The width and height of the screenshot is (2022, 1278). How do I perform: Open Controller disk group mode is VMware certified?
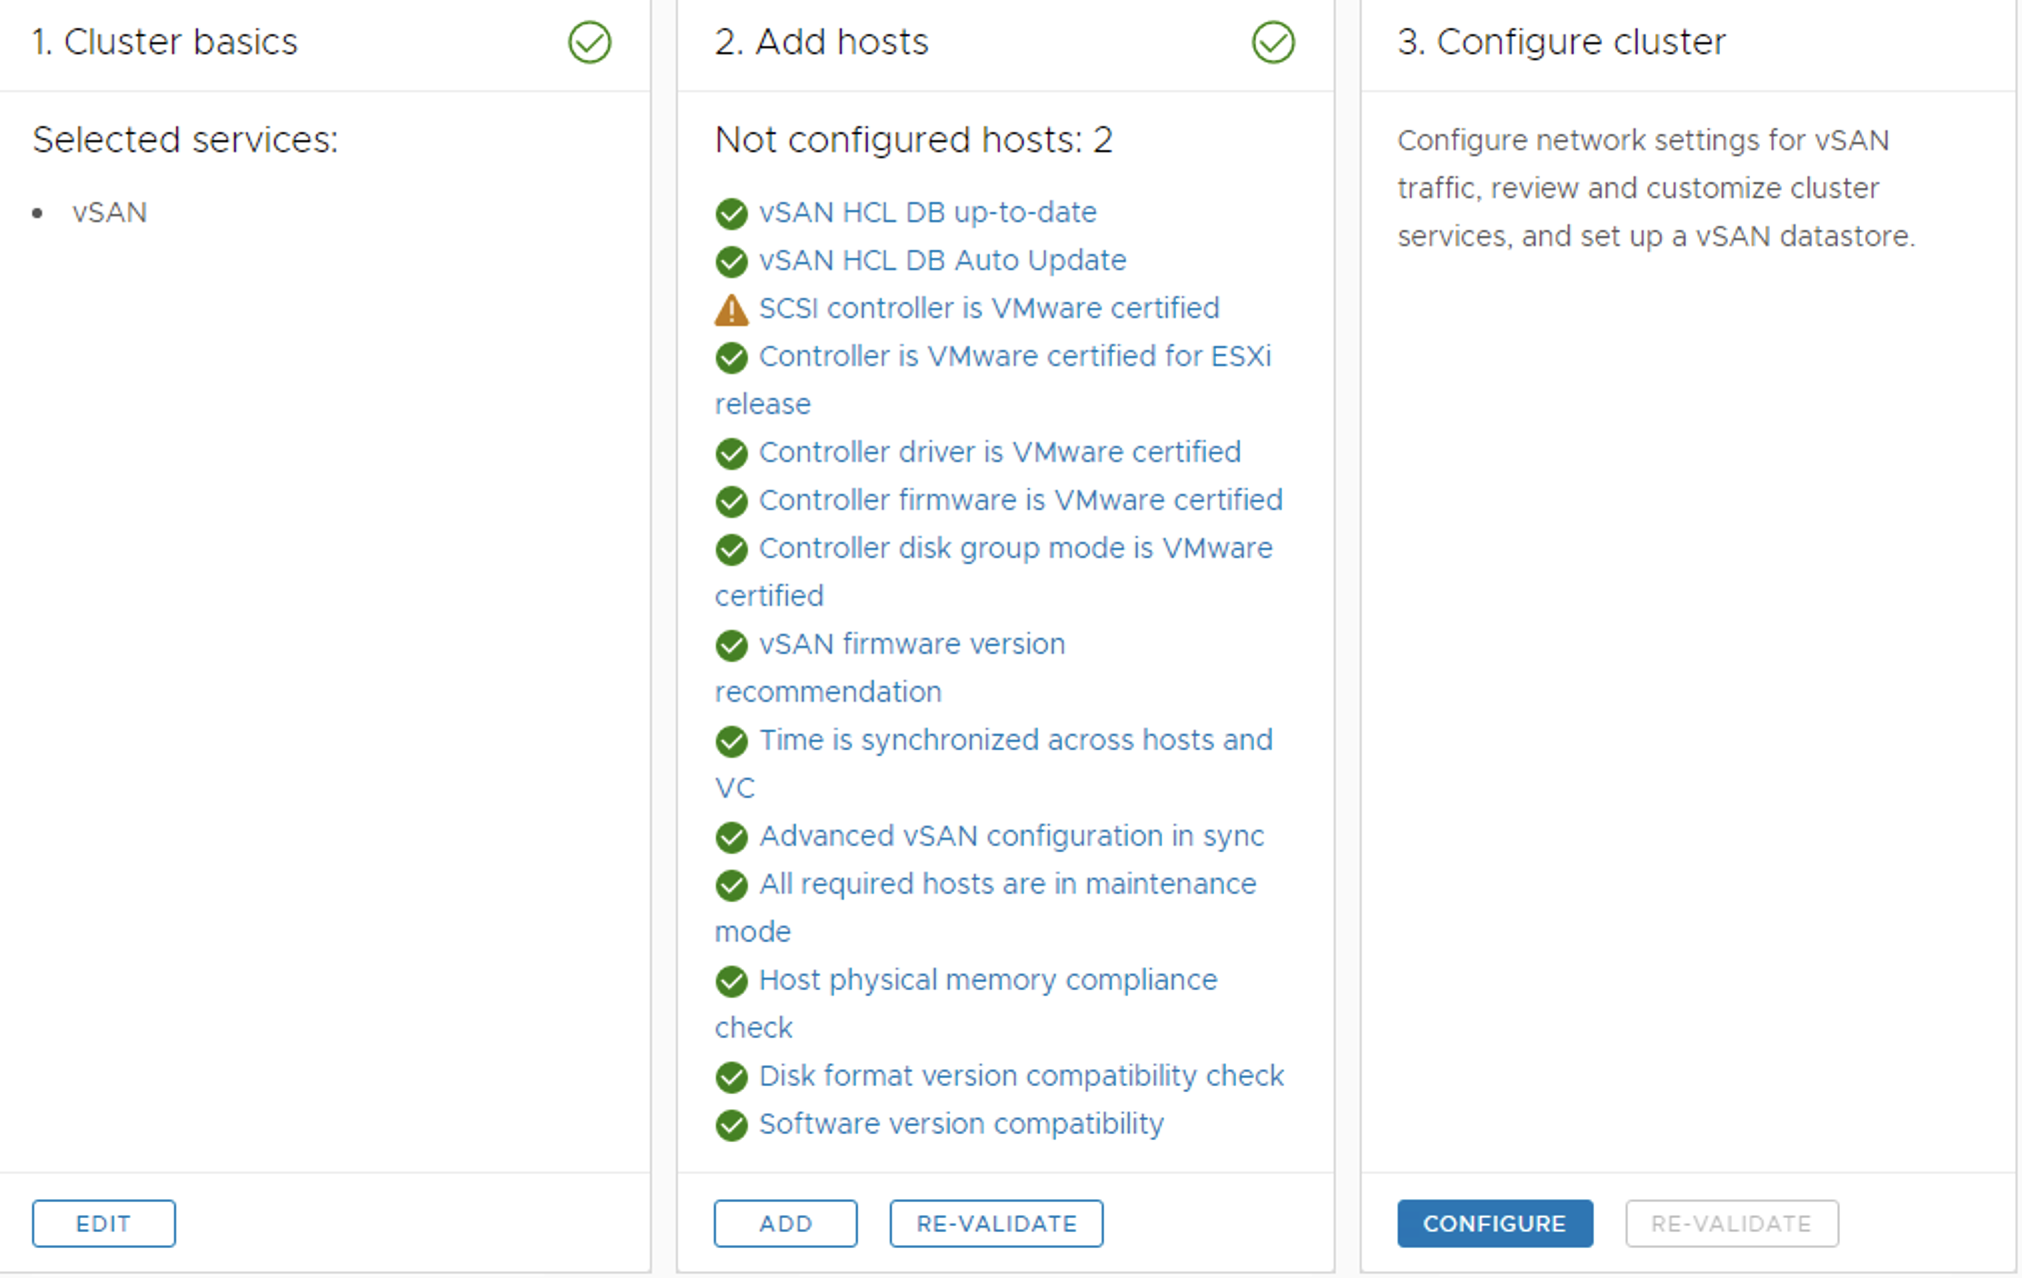pyautogui.click(x=994, y=572)
